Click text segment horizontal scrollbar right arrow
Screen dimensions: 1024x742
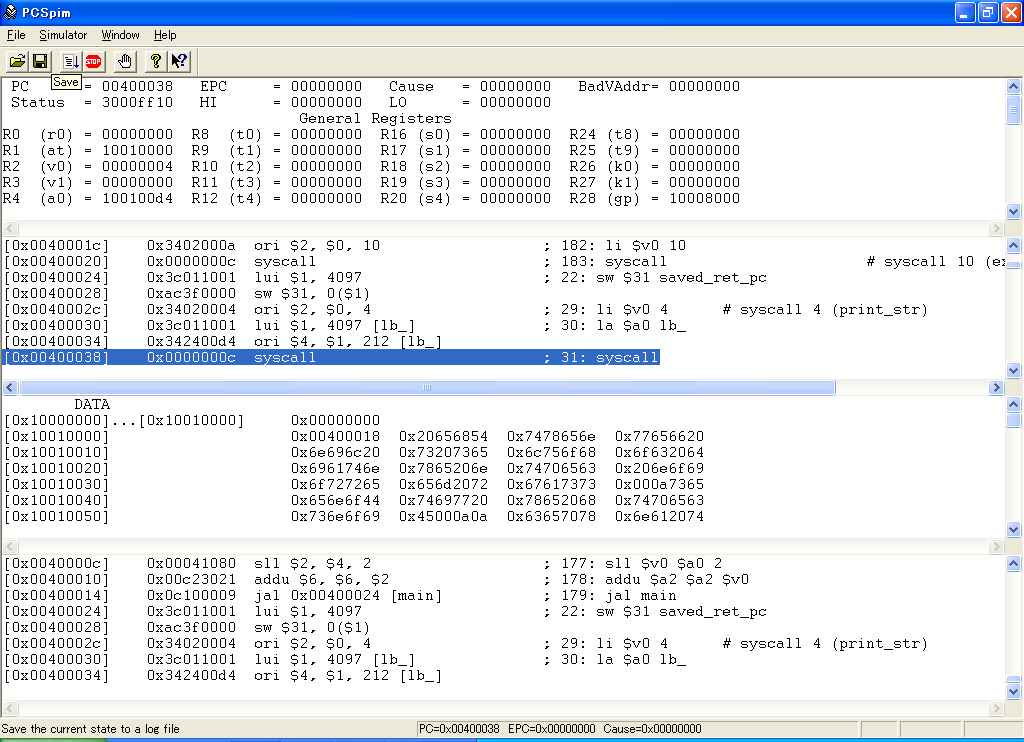coord(996,388)
